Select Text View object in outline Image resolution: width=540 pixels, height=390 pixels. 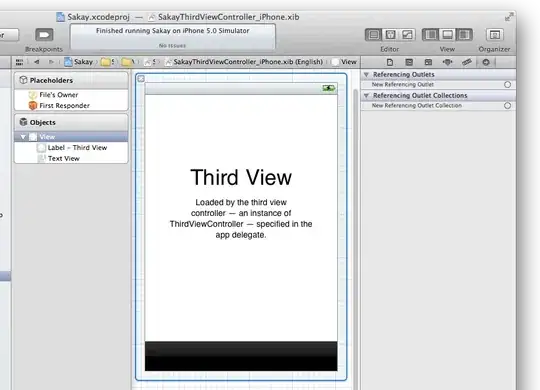coord(71,158)
